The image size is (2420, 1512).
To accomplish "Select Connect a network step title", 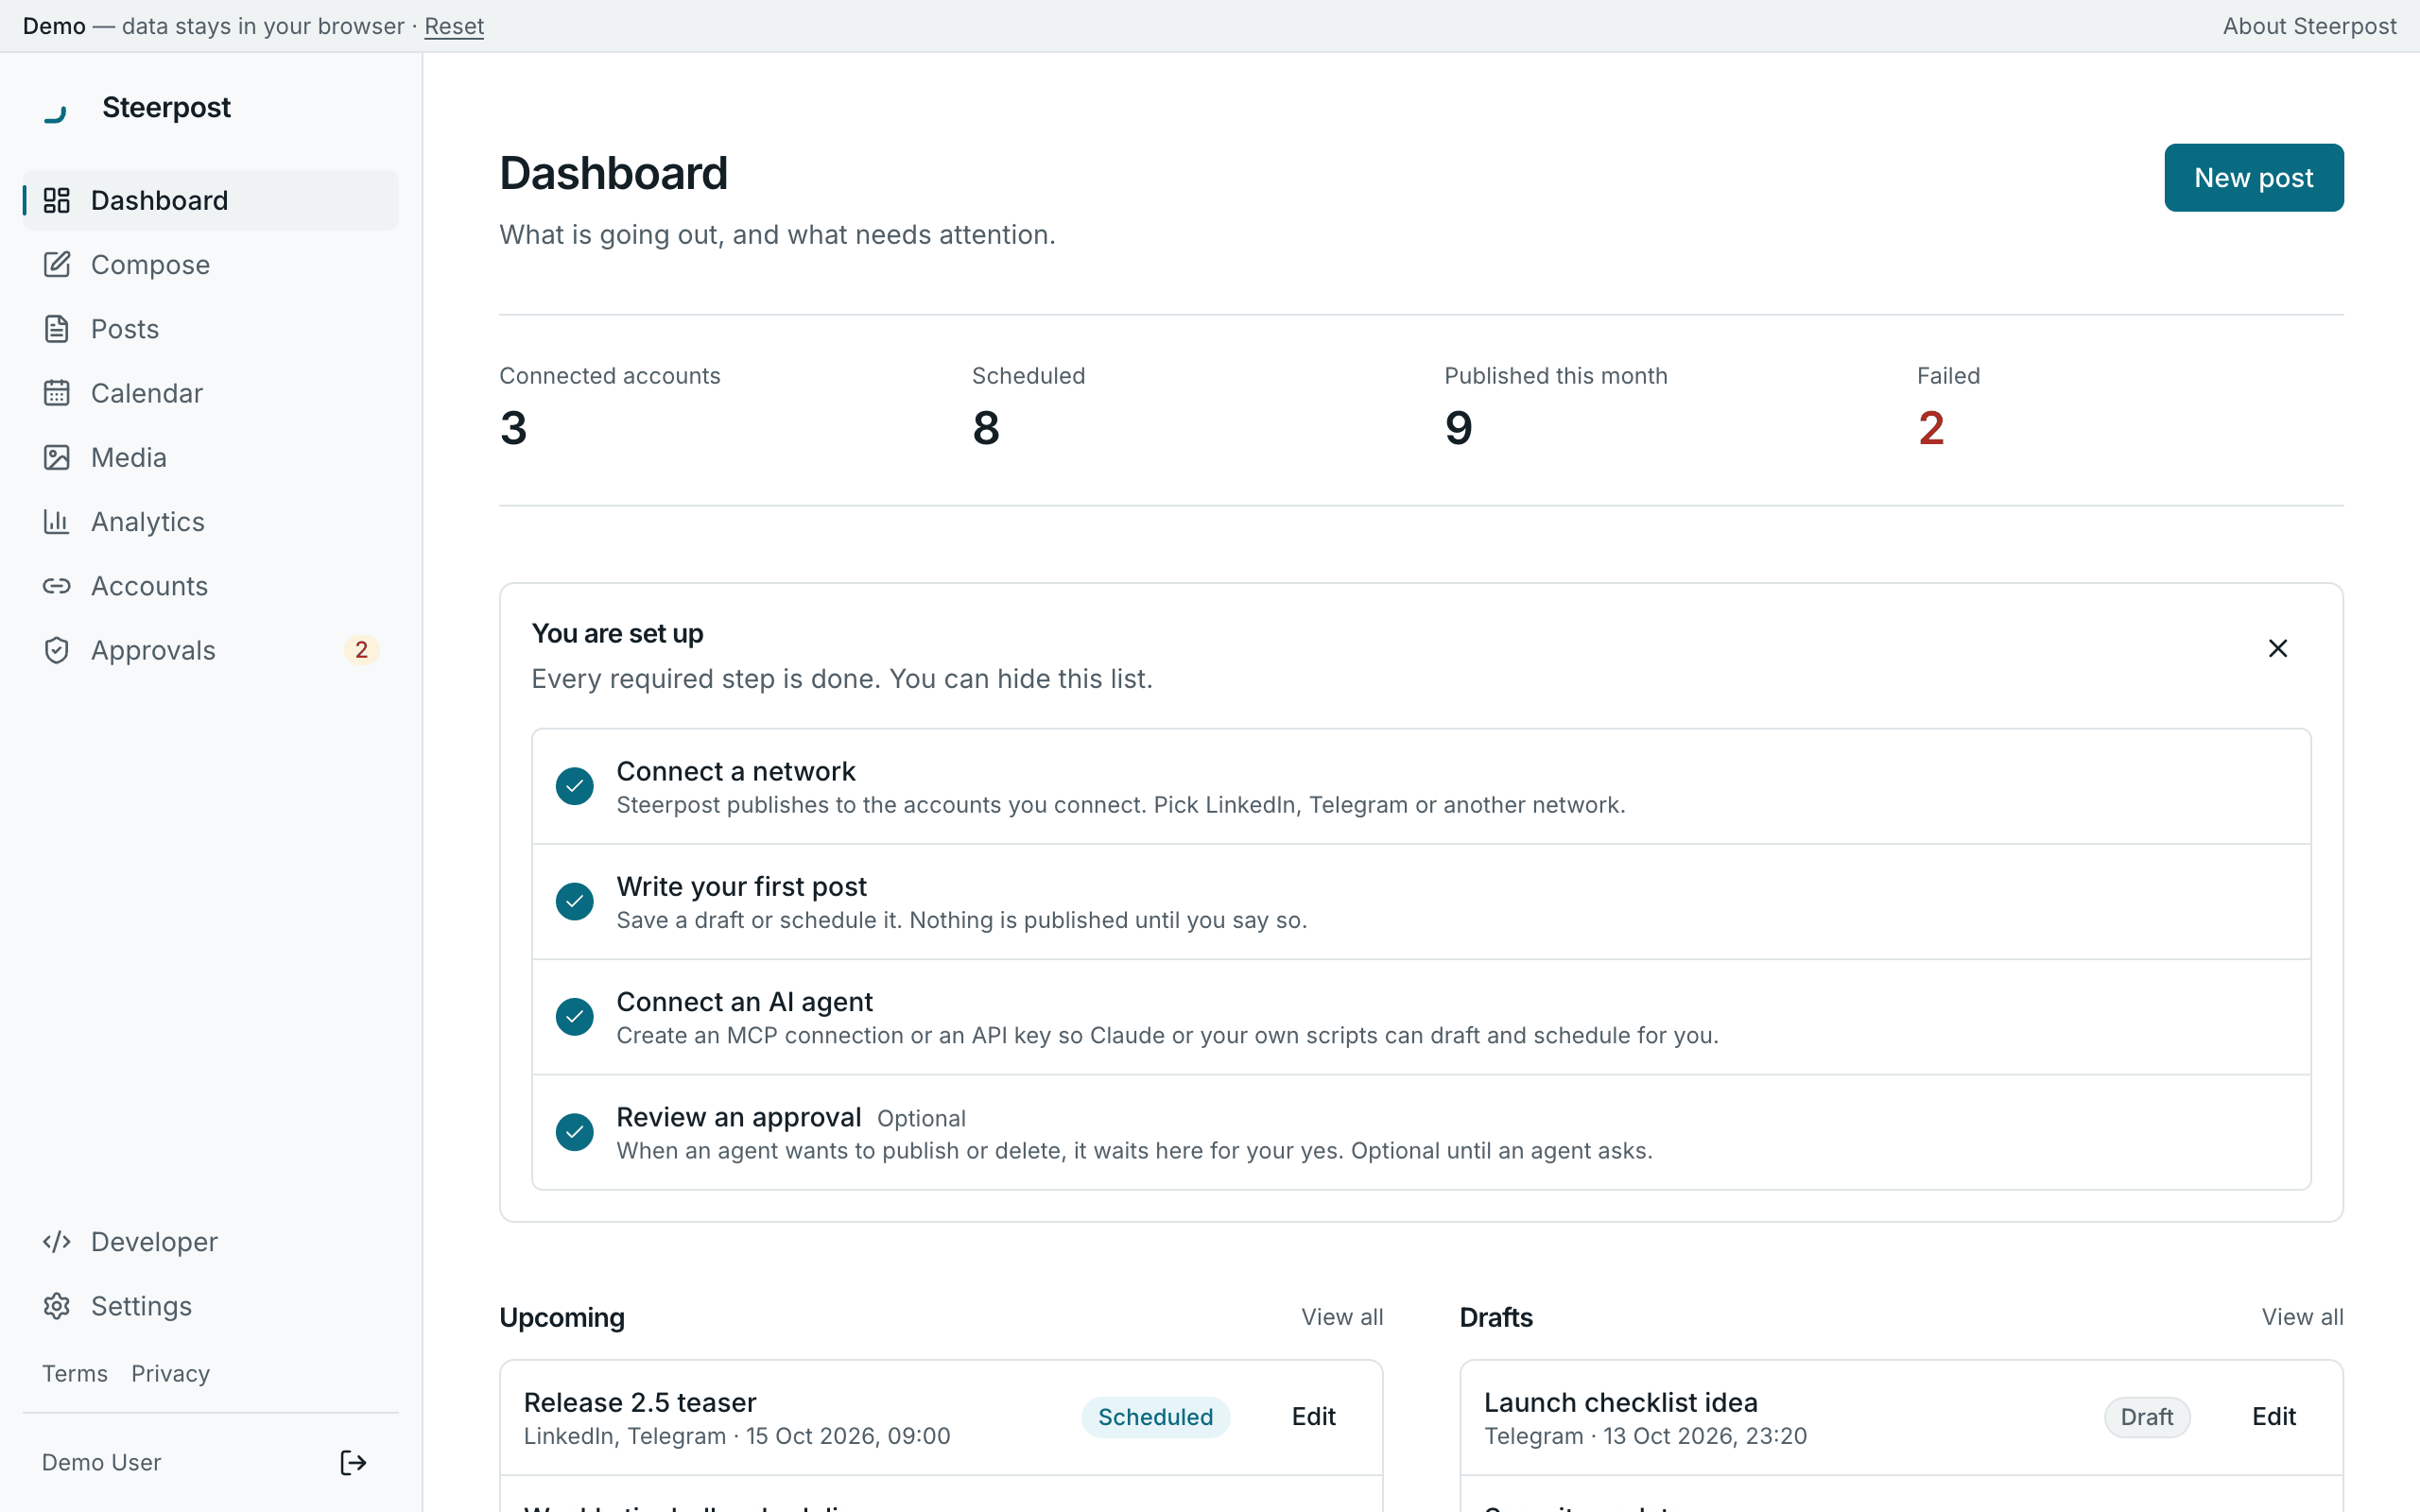I will 736,771.
